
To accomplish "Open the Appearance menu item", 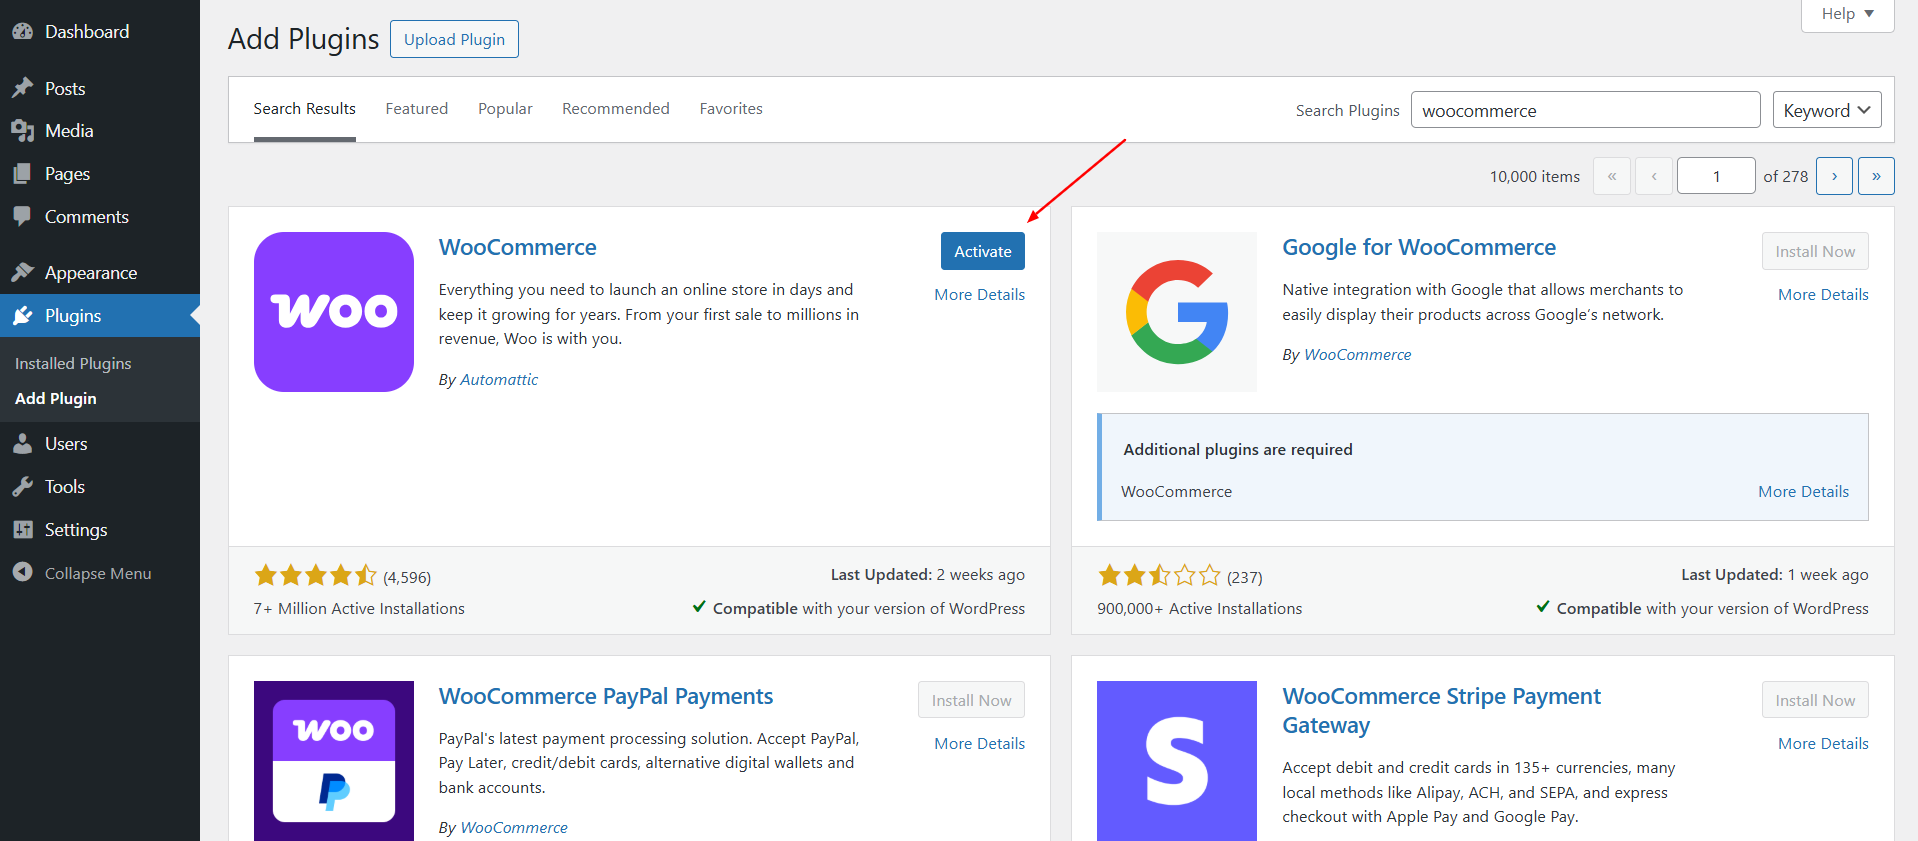I will 100,272.
